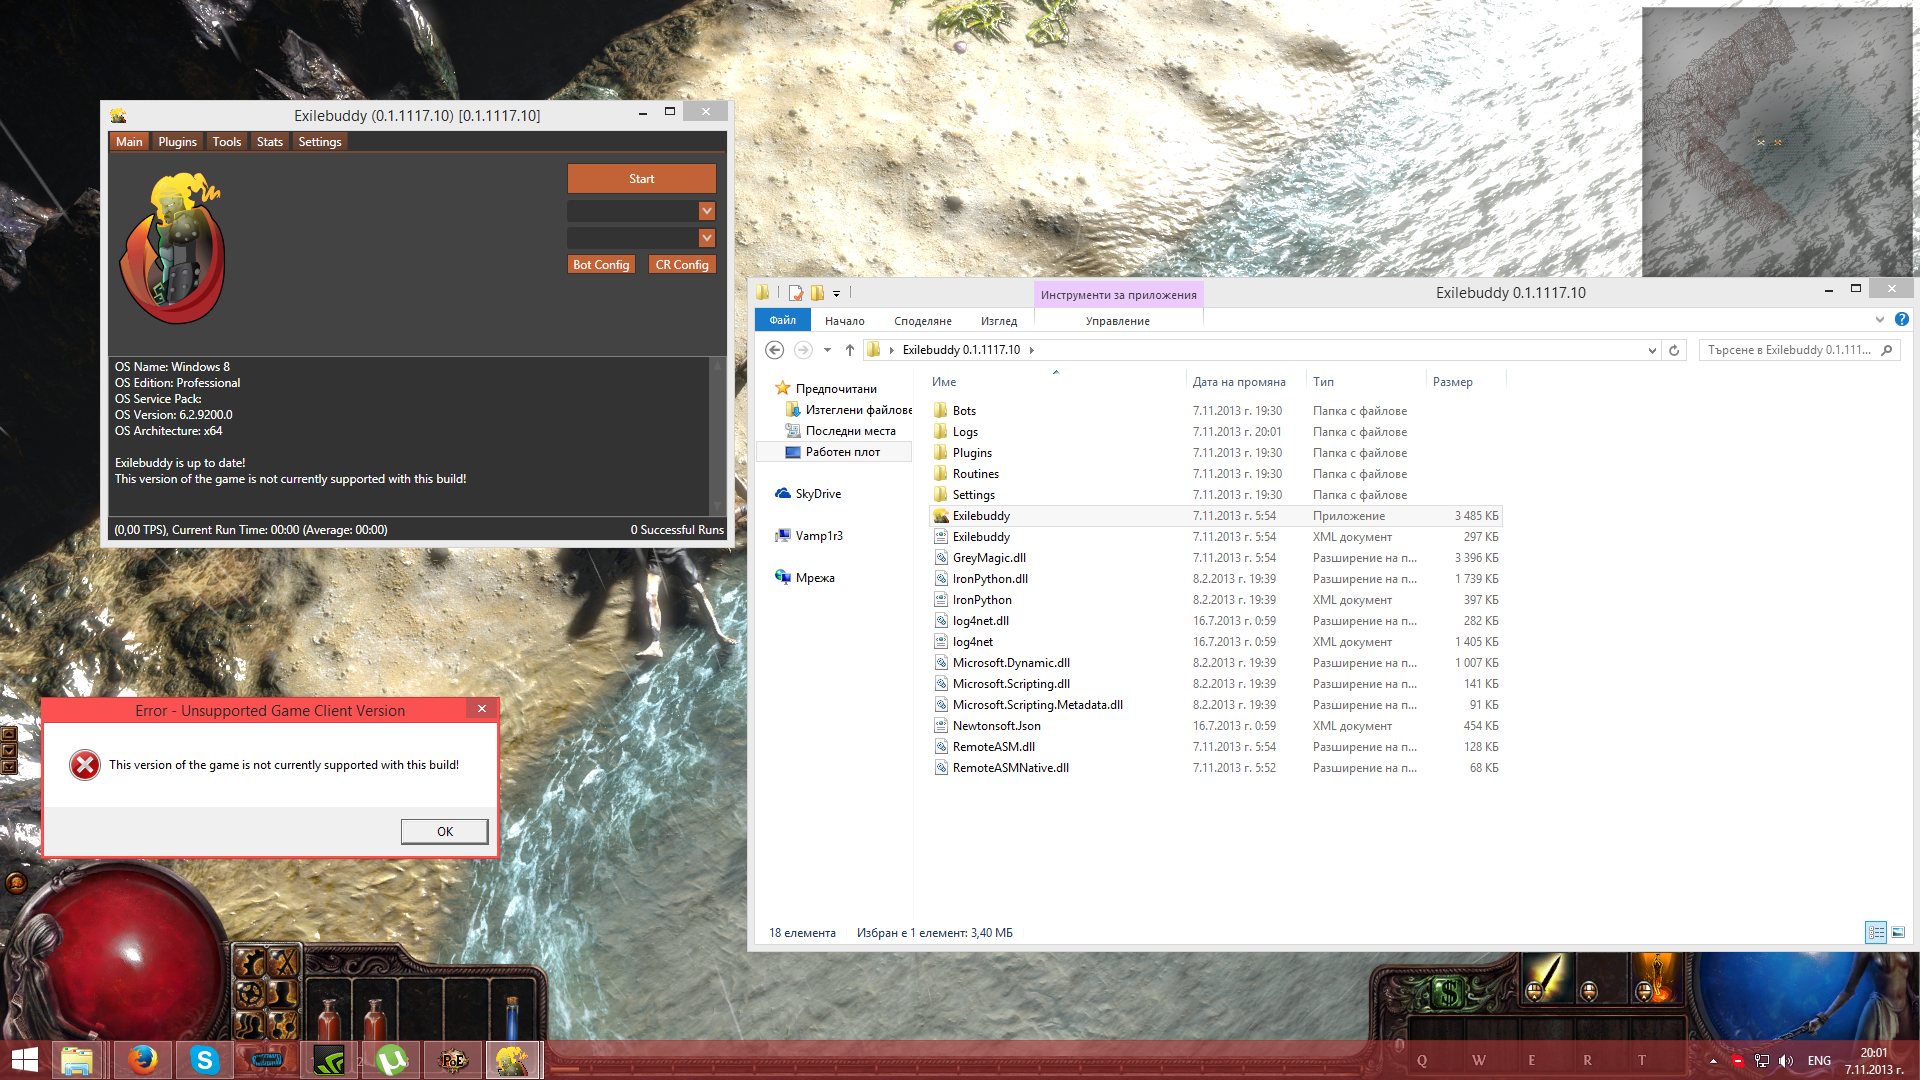
Task: Open the address bar history dropdown
Action: click(x=1652, y=350)
